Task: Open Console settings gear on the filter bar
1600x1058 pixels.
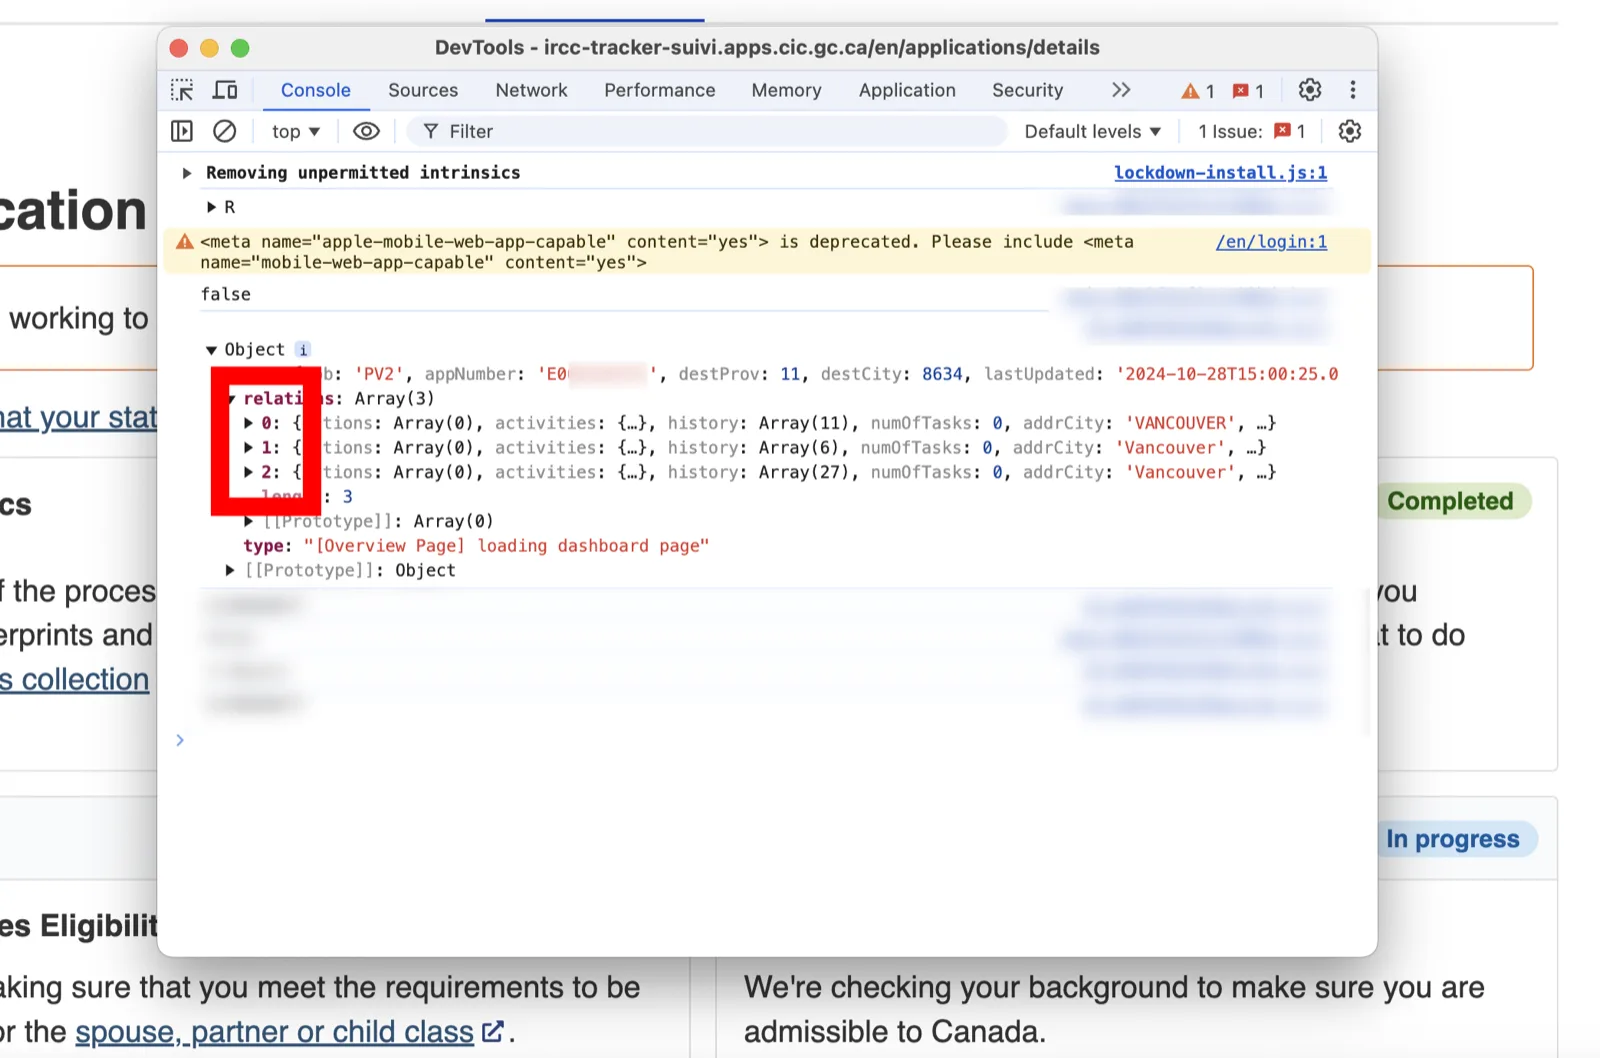Action: tap(1349, 131)
